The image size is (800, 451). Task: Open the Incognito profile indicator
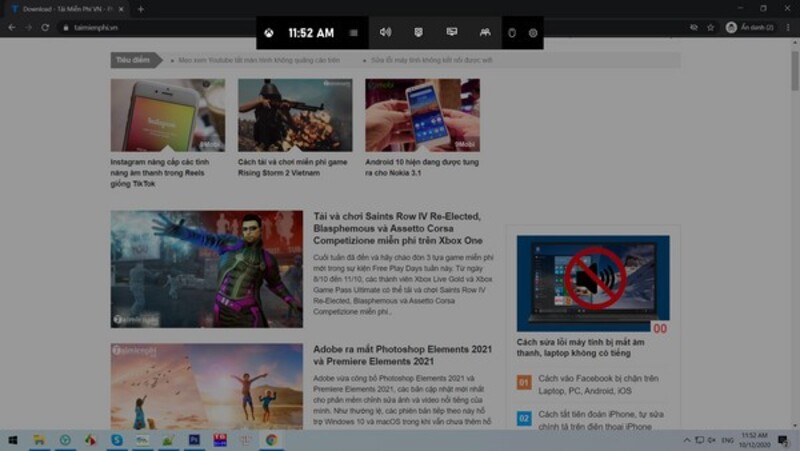(750, 28)
